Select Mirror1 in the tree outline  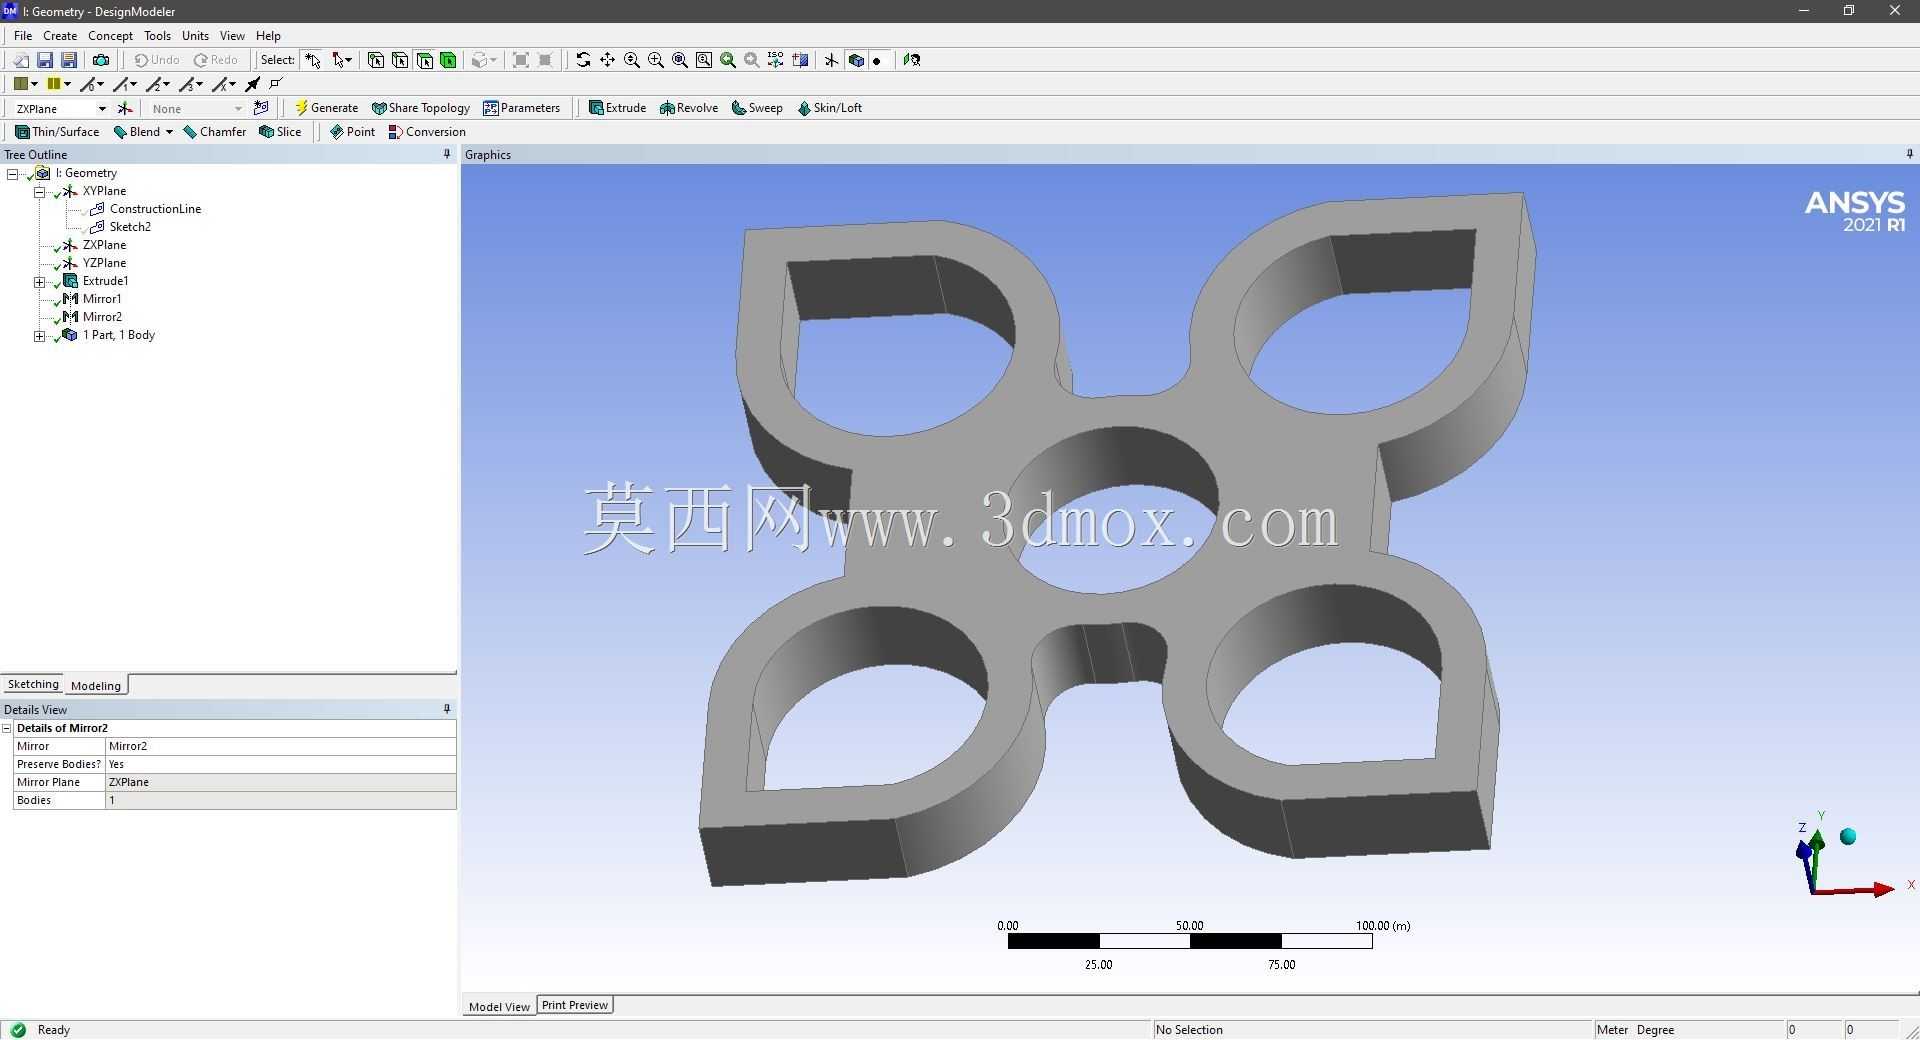102,299
